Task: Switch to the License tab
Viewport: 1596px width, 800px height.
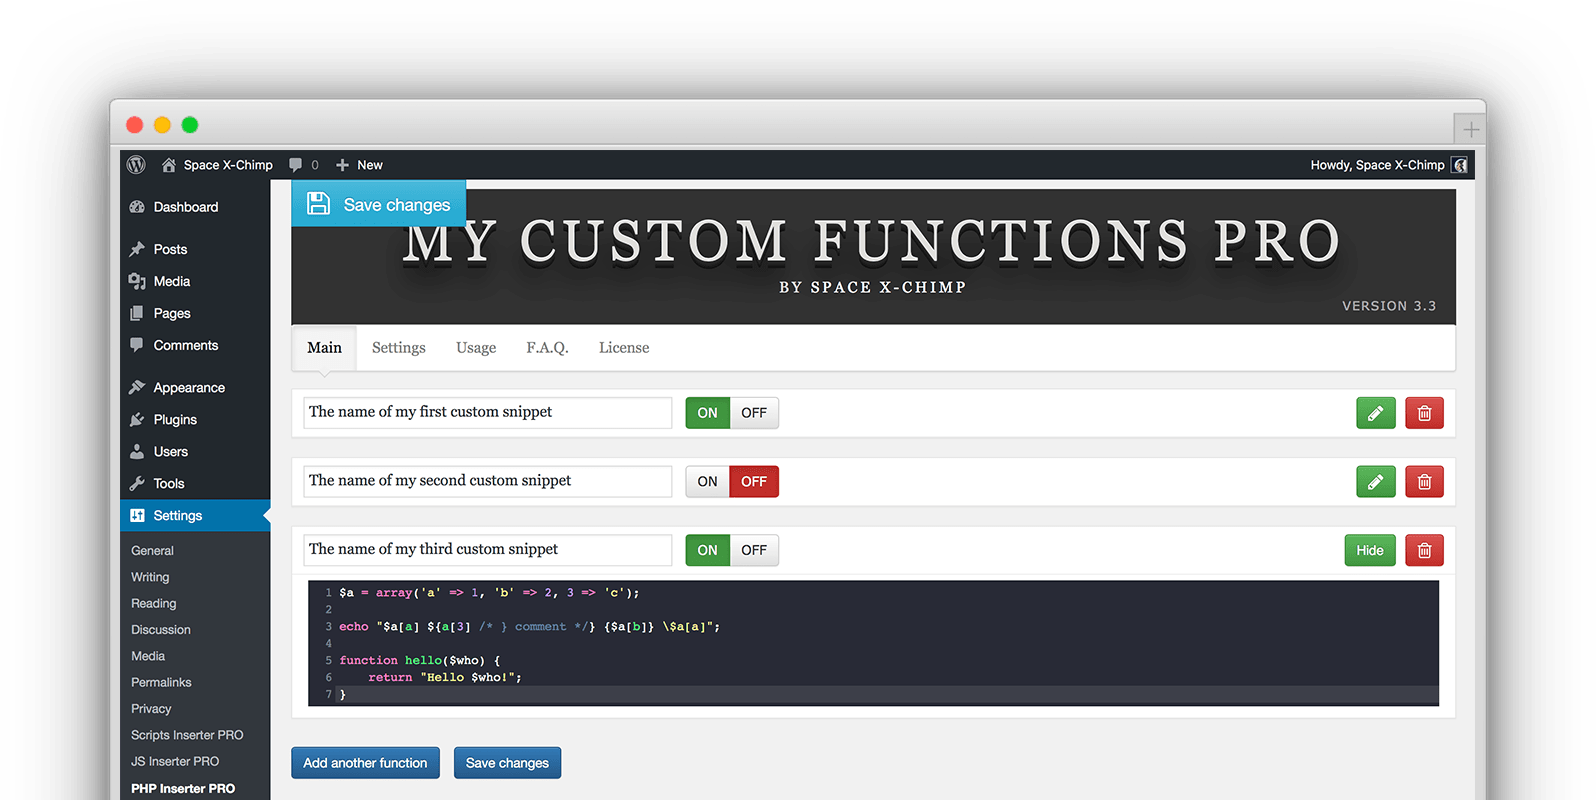Action: [x=624, y=348]
